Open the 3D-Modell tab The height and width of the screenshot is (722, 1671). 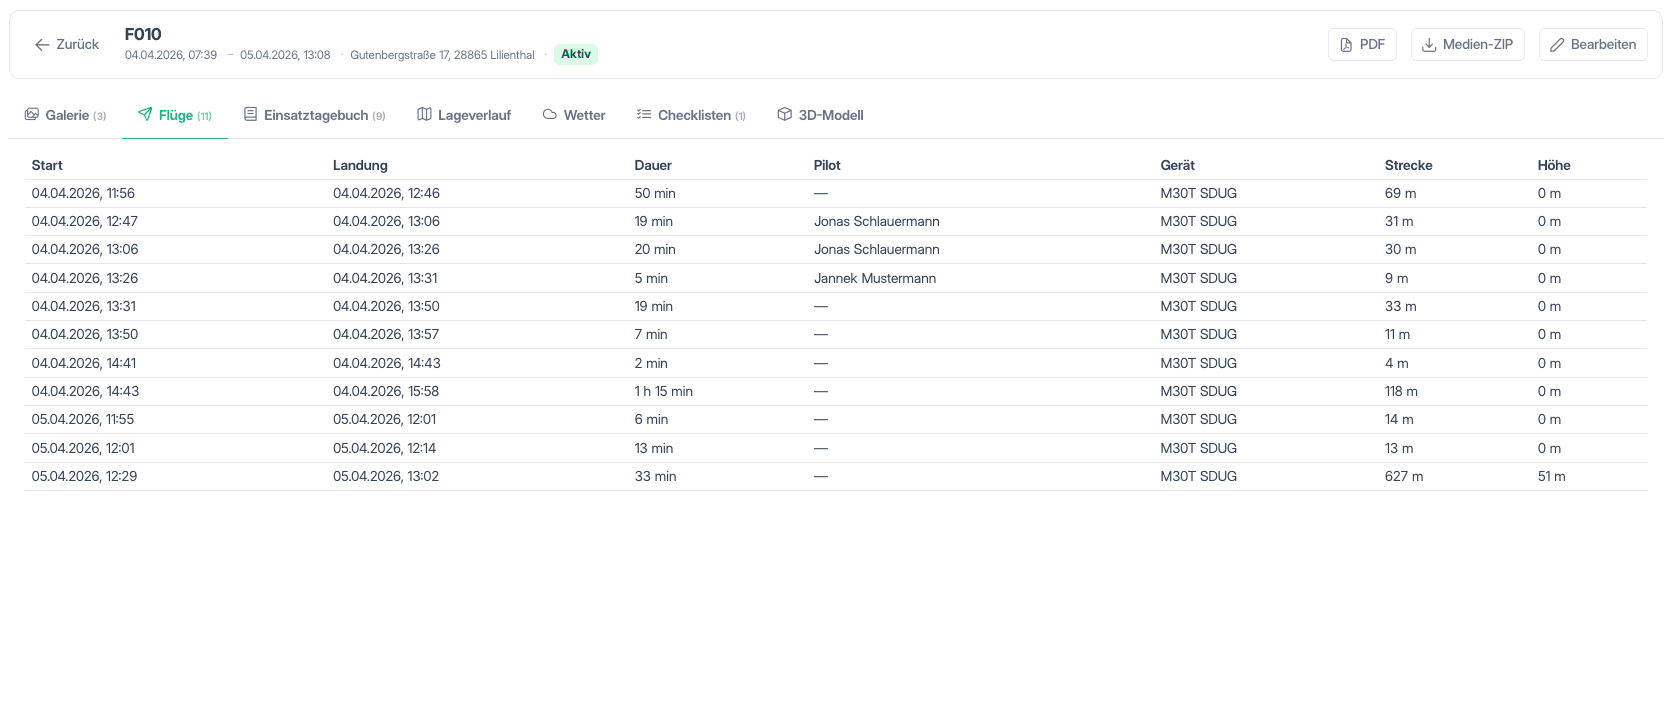pyautogui.click(x=820, y=115)
